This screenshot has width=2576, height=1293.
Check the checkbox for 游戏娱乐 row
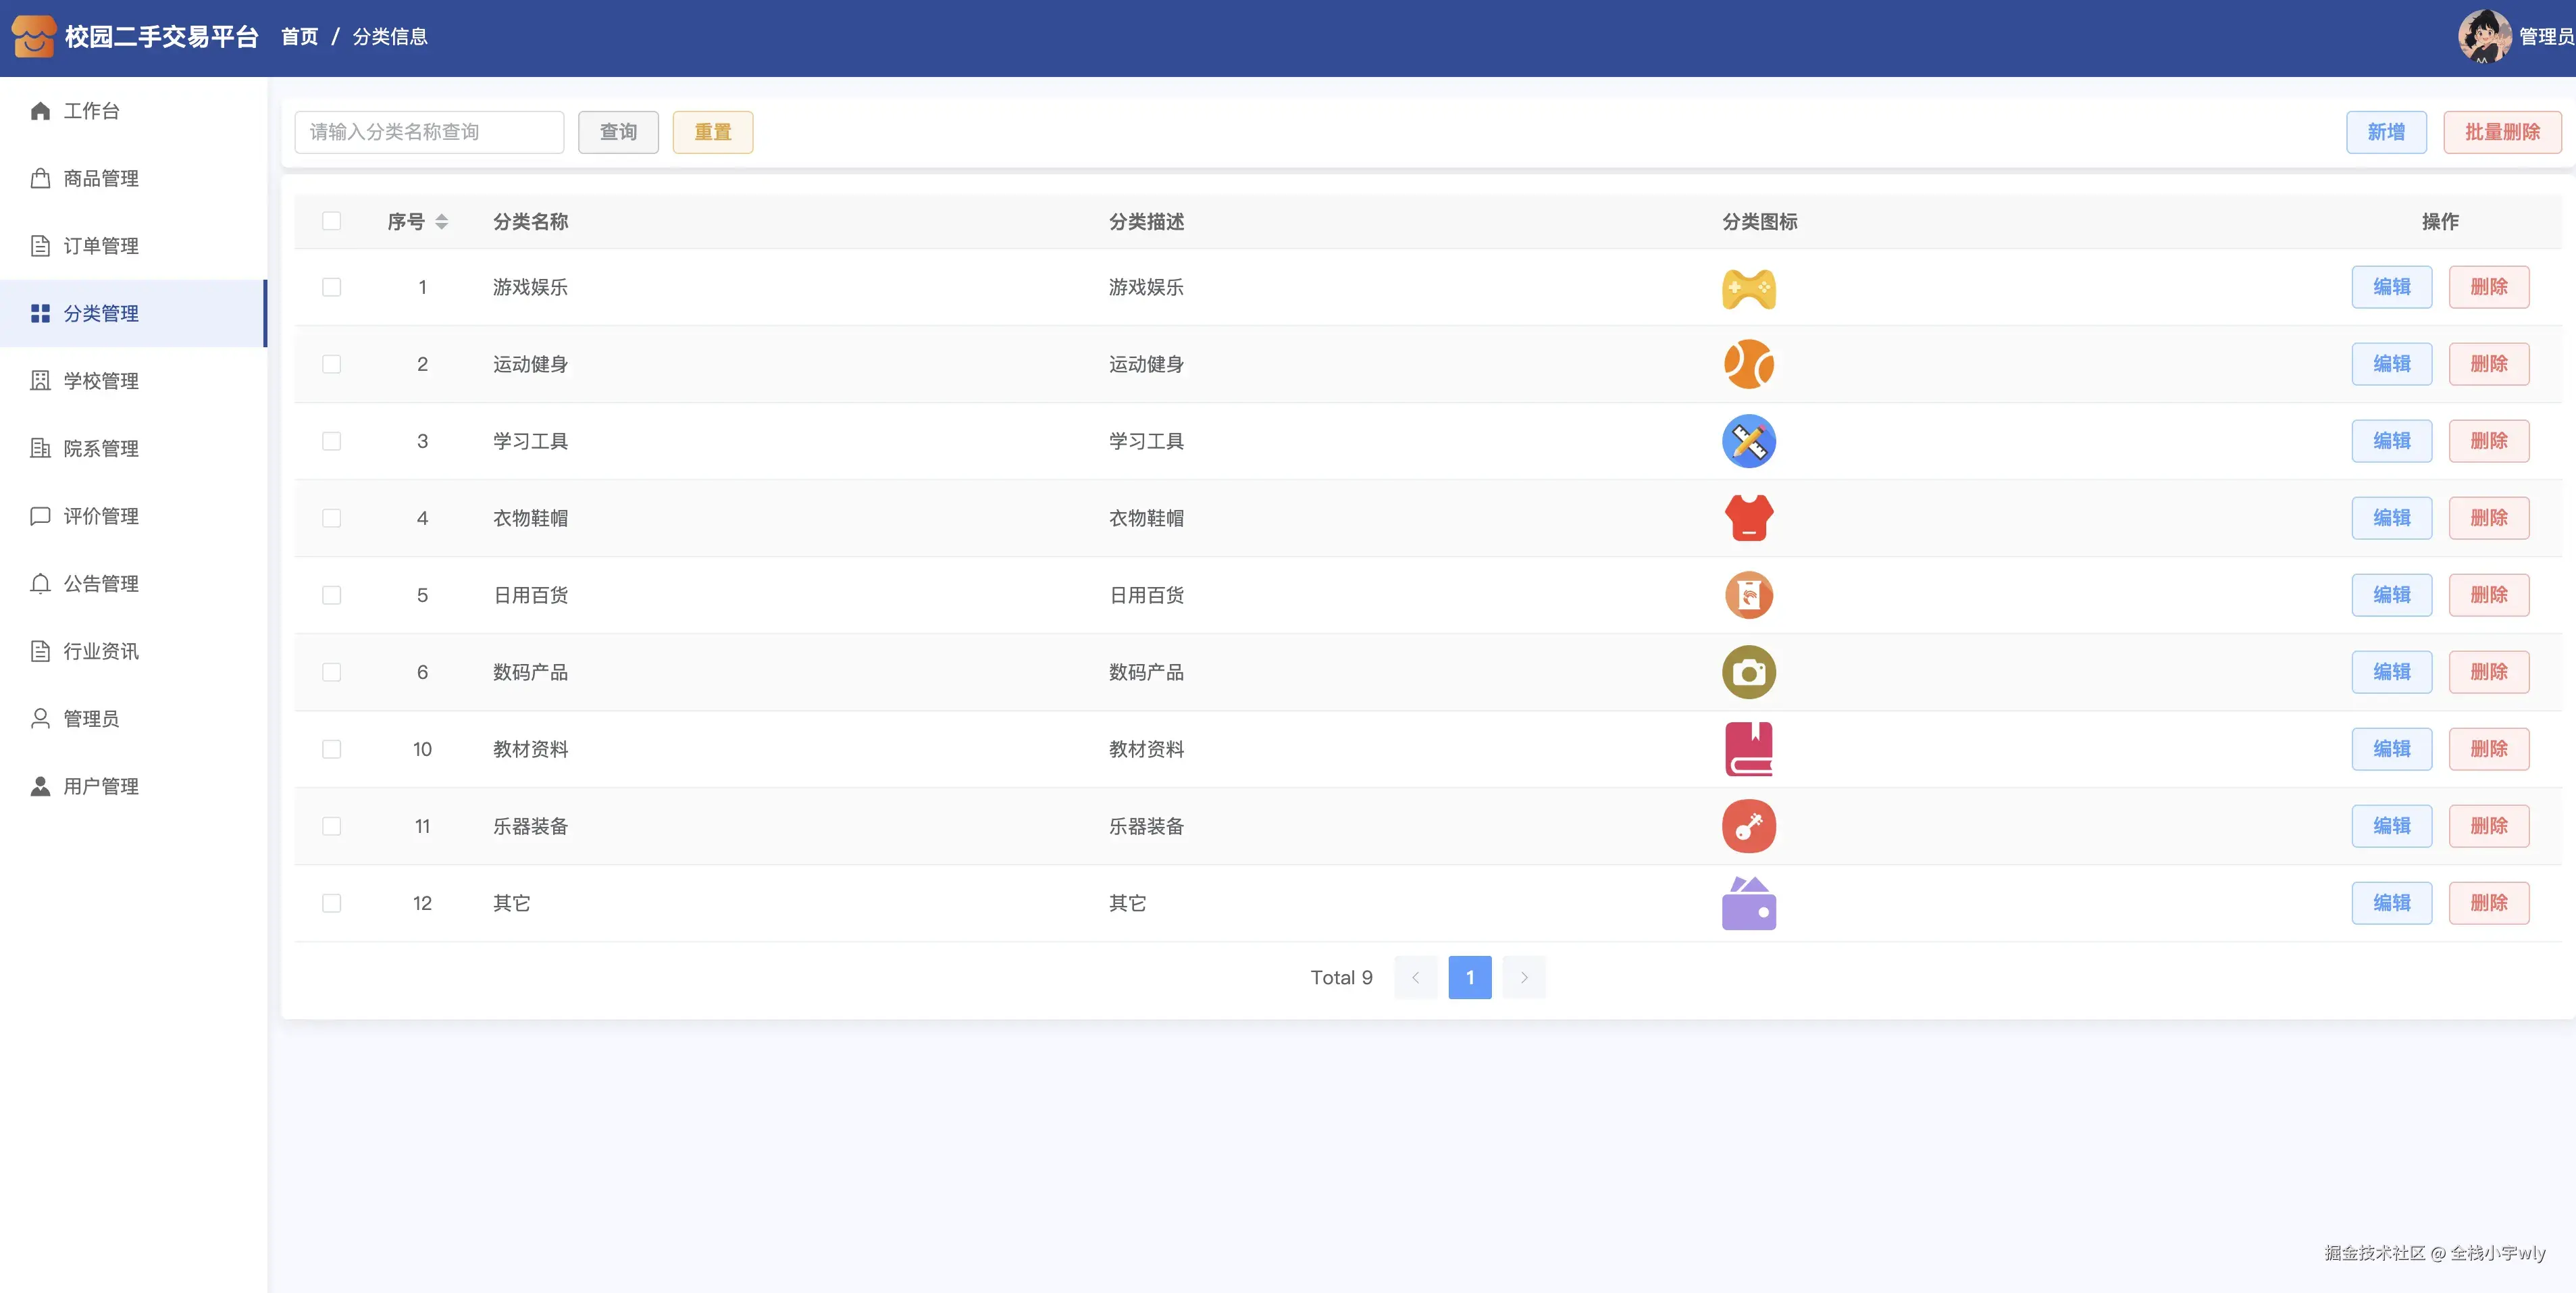tap(331, 288)
